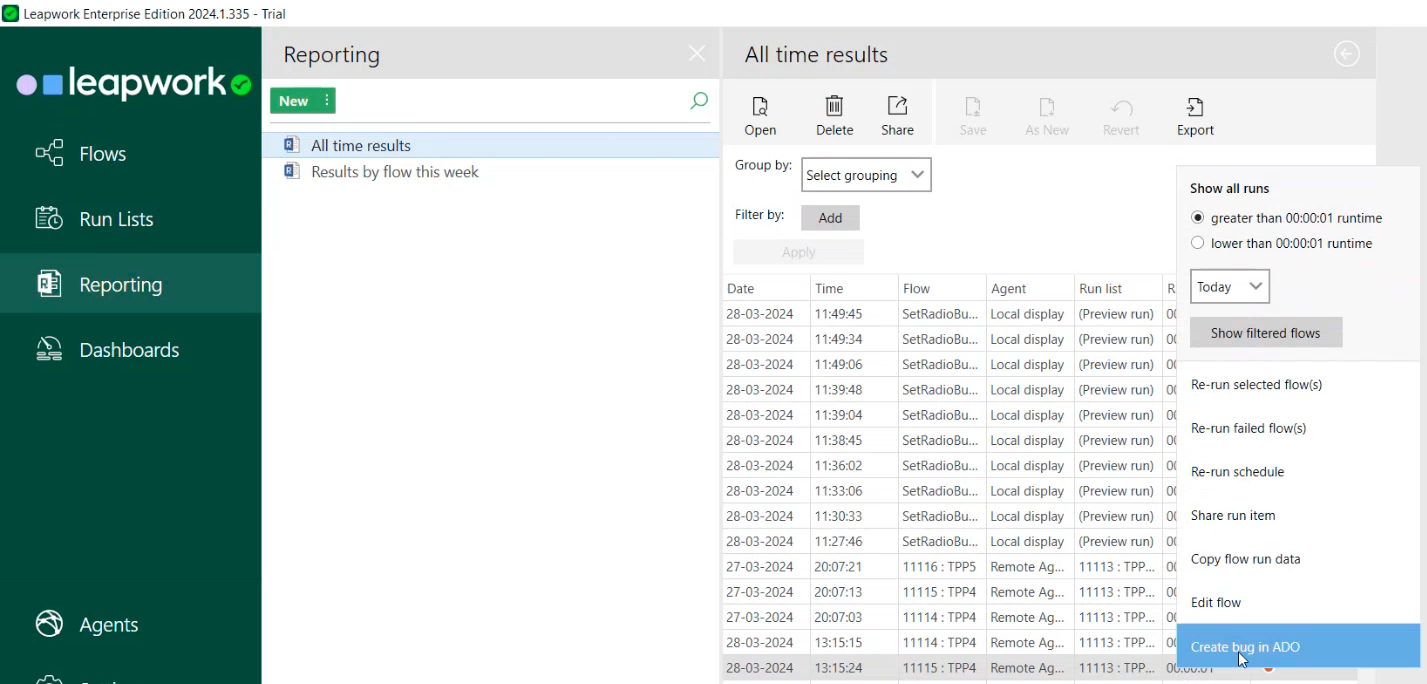Click the Share toolbar icon
The width and height of the screenshot is (1427, 684).
897,107
